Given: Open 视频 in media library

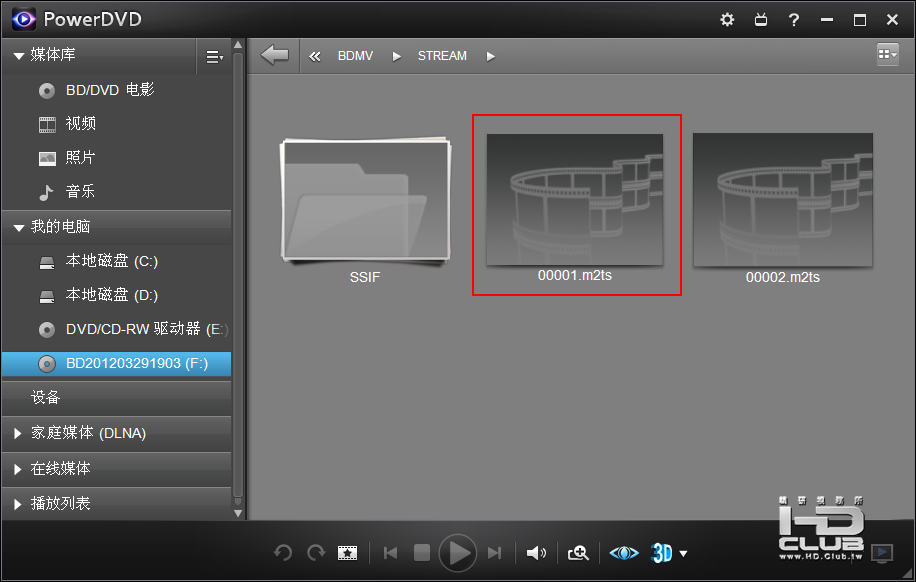Looking at the screenshot, I should click(81, 124).
